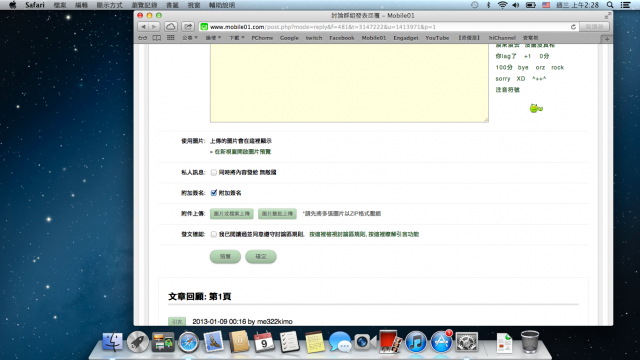Image resolution: width=640 pixels, height=360 pixels.
Task: Open Notification Center list icon
Action: tap(625, 5)
